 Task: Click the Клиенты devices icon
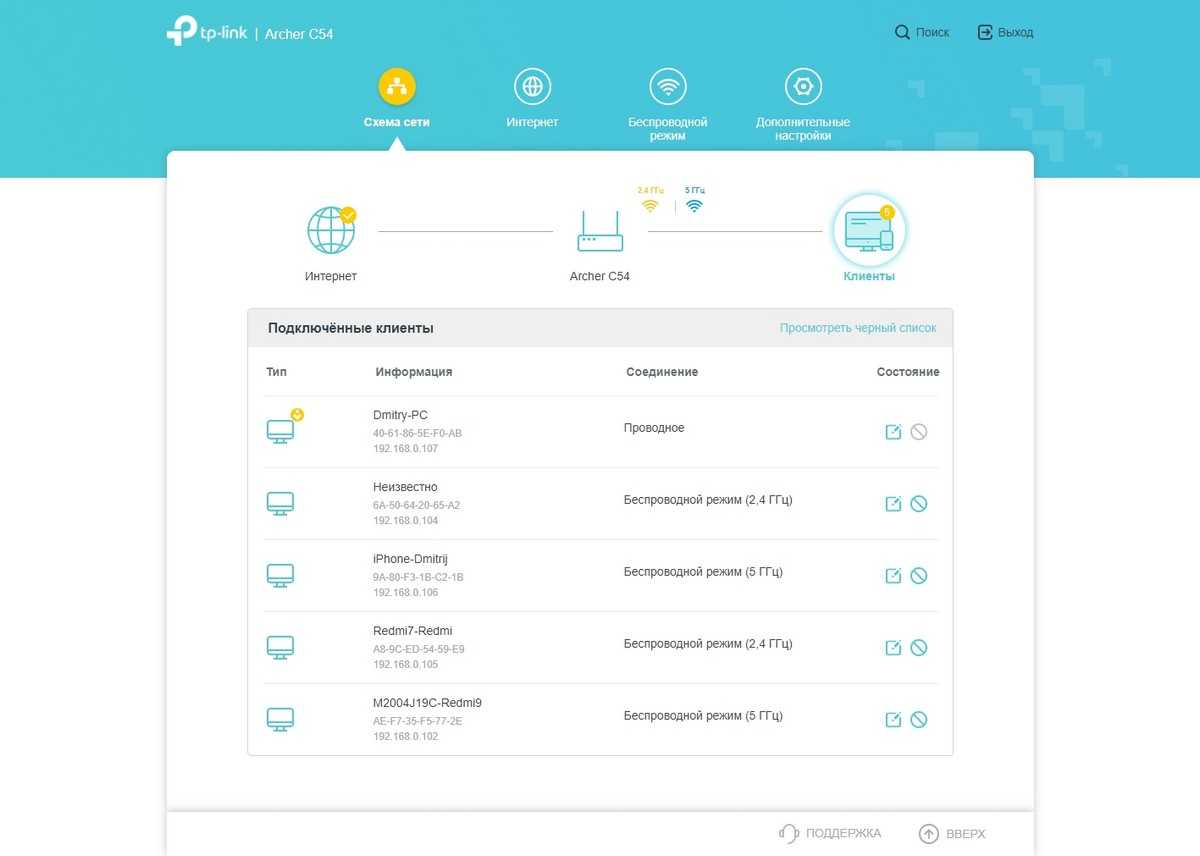pyautogui.click(x=868, y=231)
